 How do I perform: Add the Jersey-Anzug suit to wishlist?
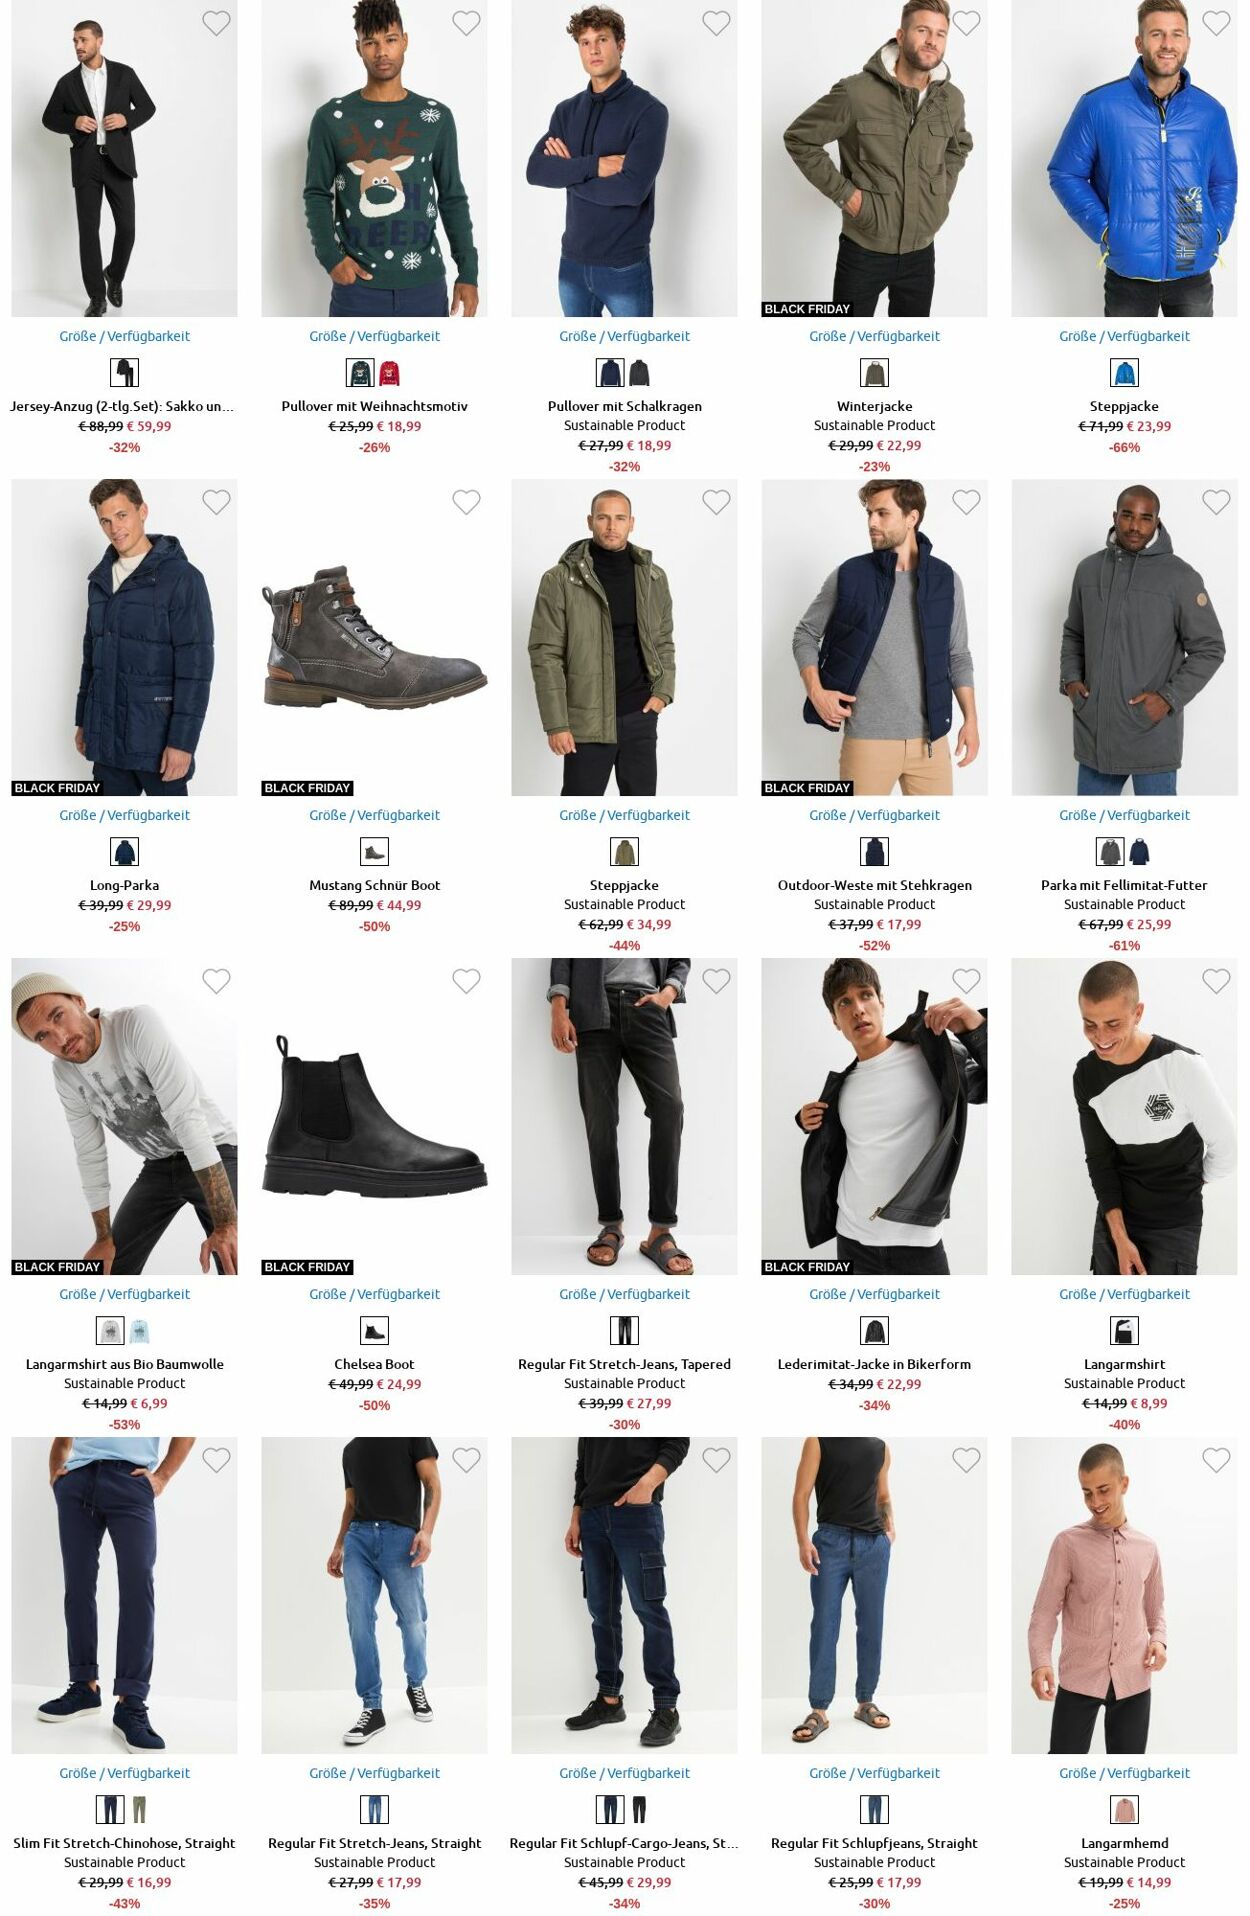216,23
